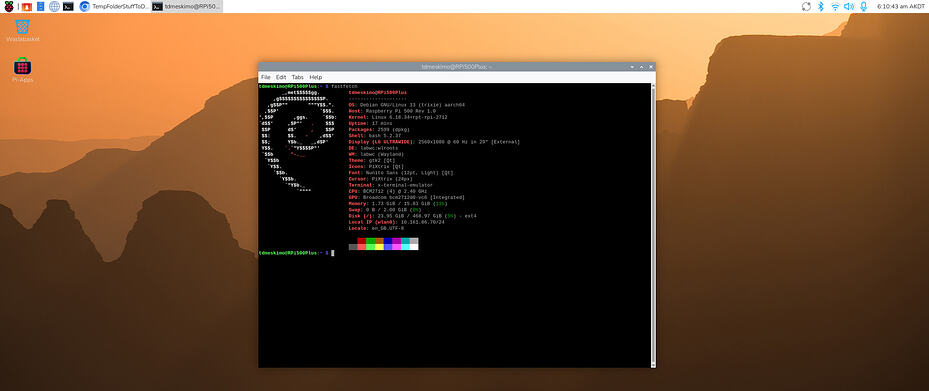Switch to the TempFolderStuffToD... Chromium window
Screen dimensions: 929x391
pos(114,7)
